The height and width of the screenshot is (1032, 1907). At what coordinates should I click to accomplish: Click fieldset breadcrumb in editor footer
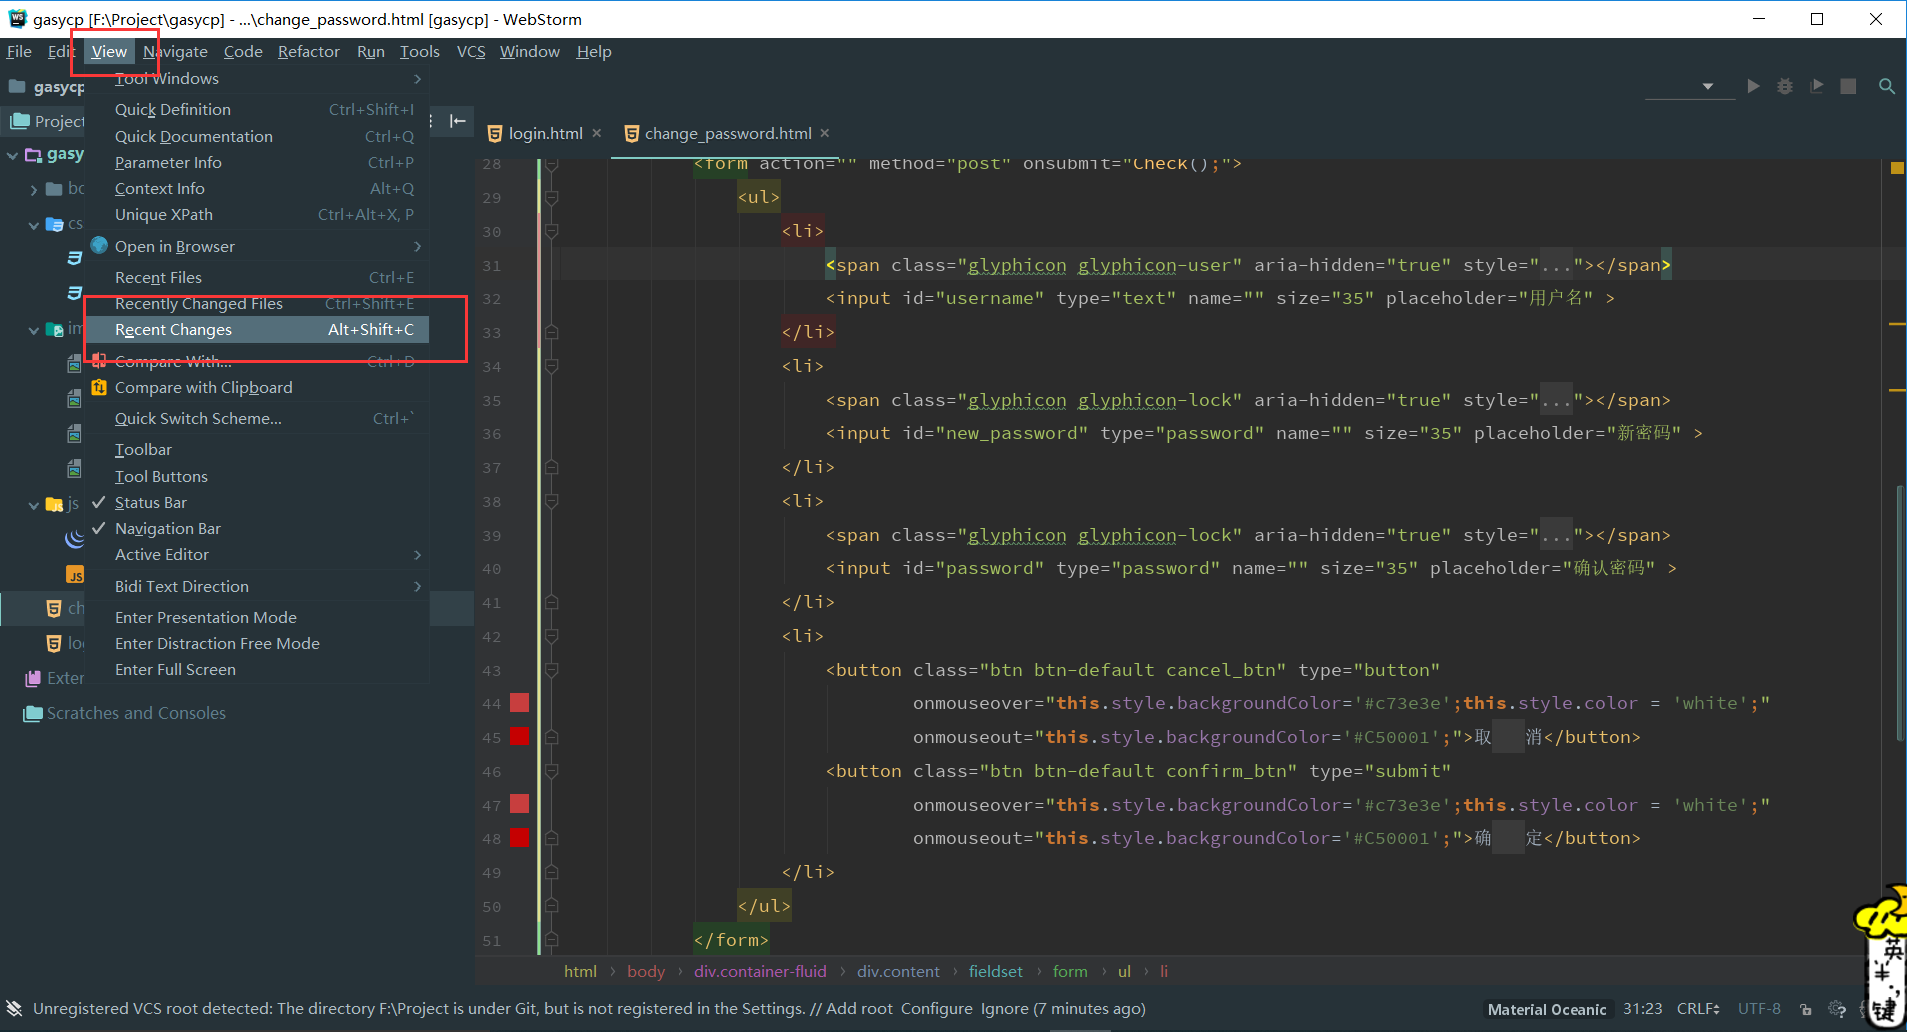click(x=995, y=971)
